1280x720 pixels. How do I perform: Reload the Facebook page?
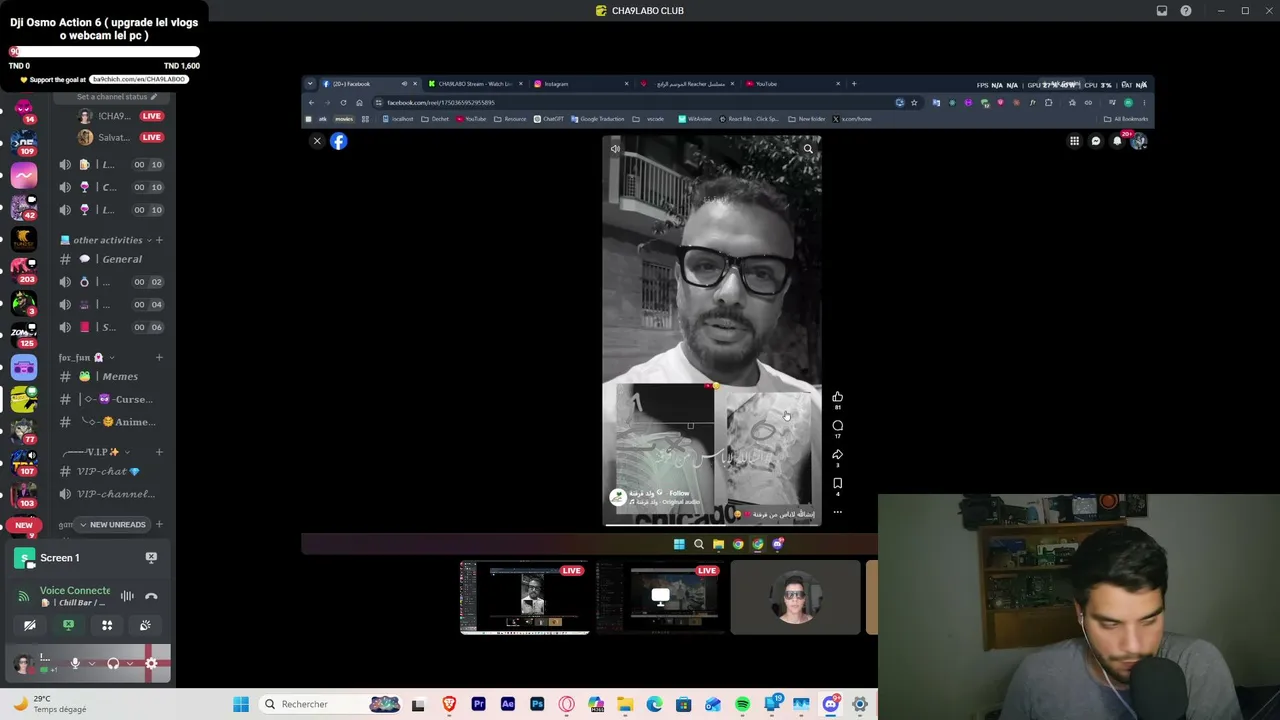coord(343,102)
